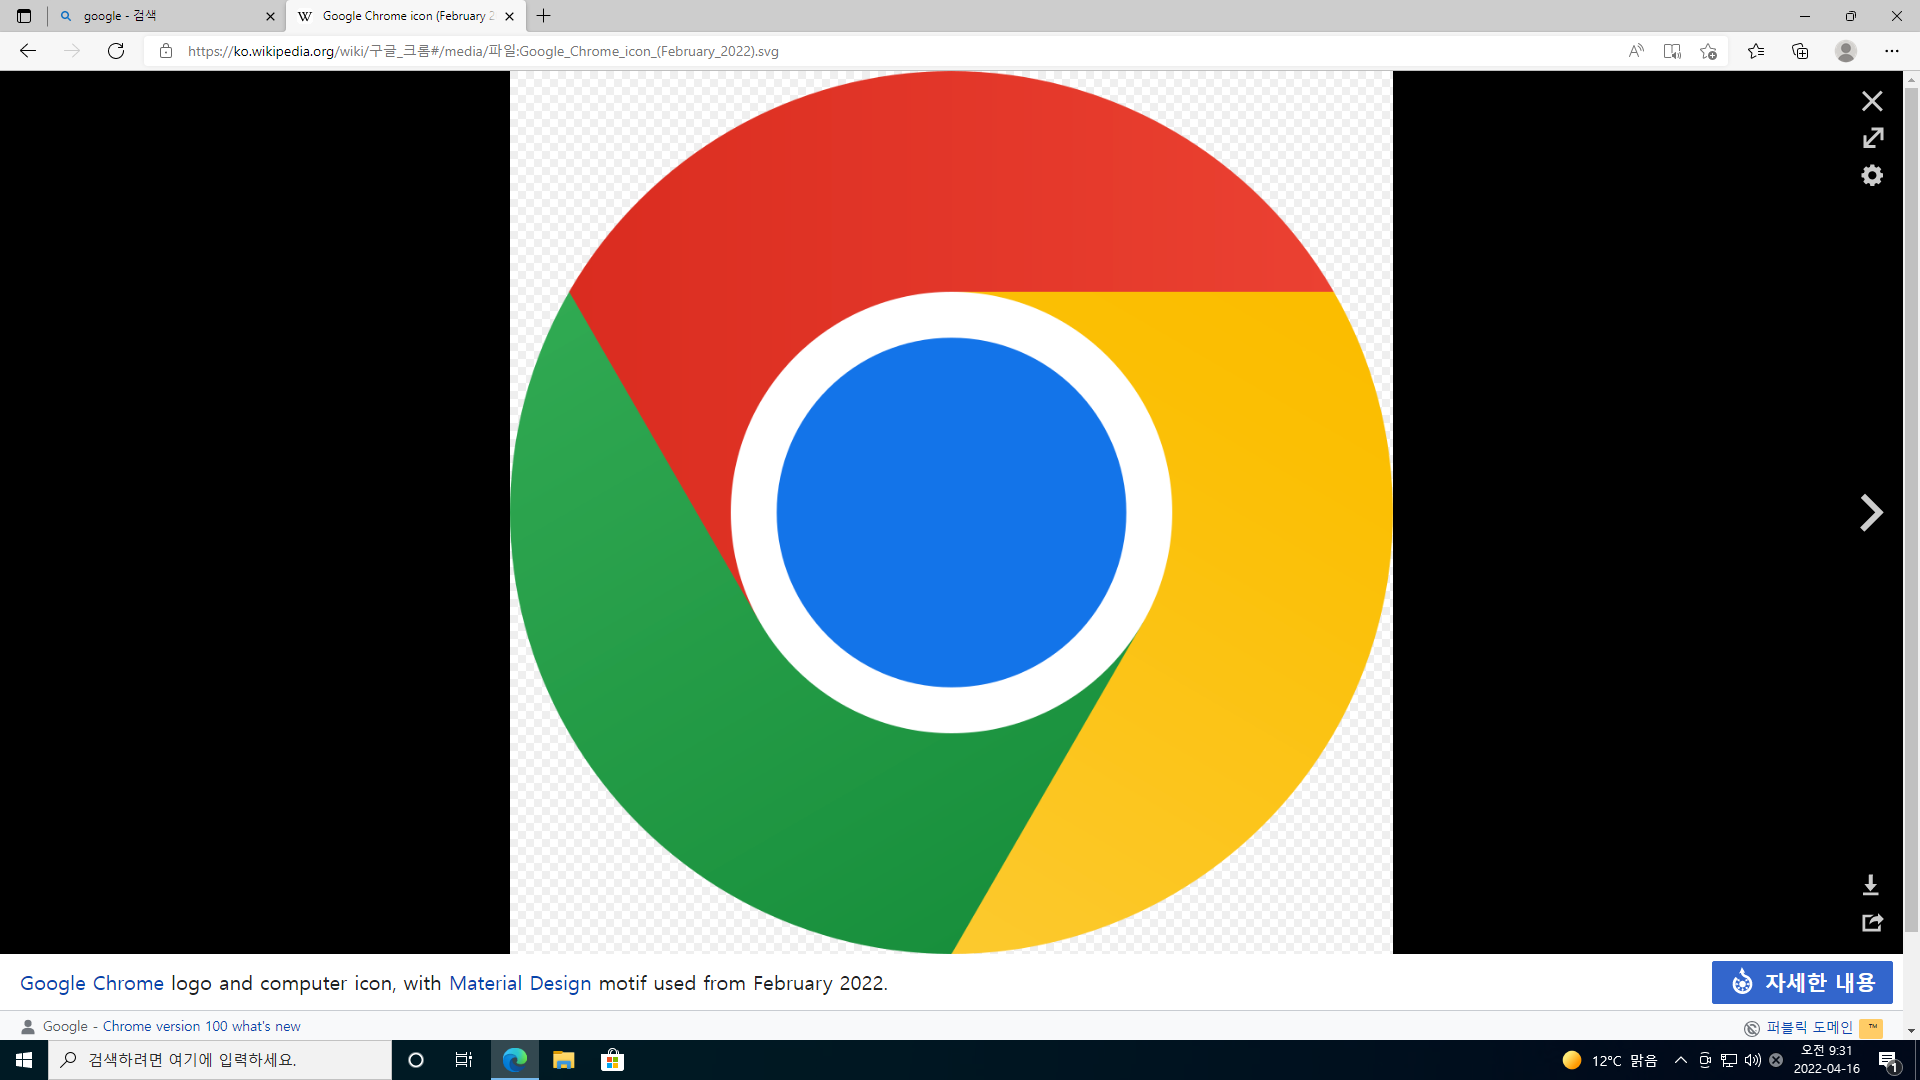
Task: Open the tab actions menu icon
Action: pyautogui.click(x=24, y=16)
